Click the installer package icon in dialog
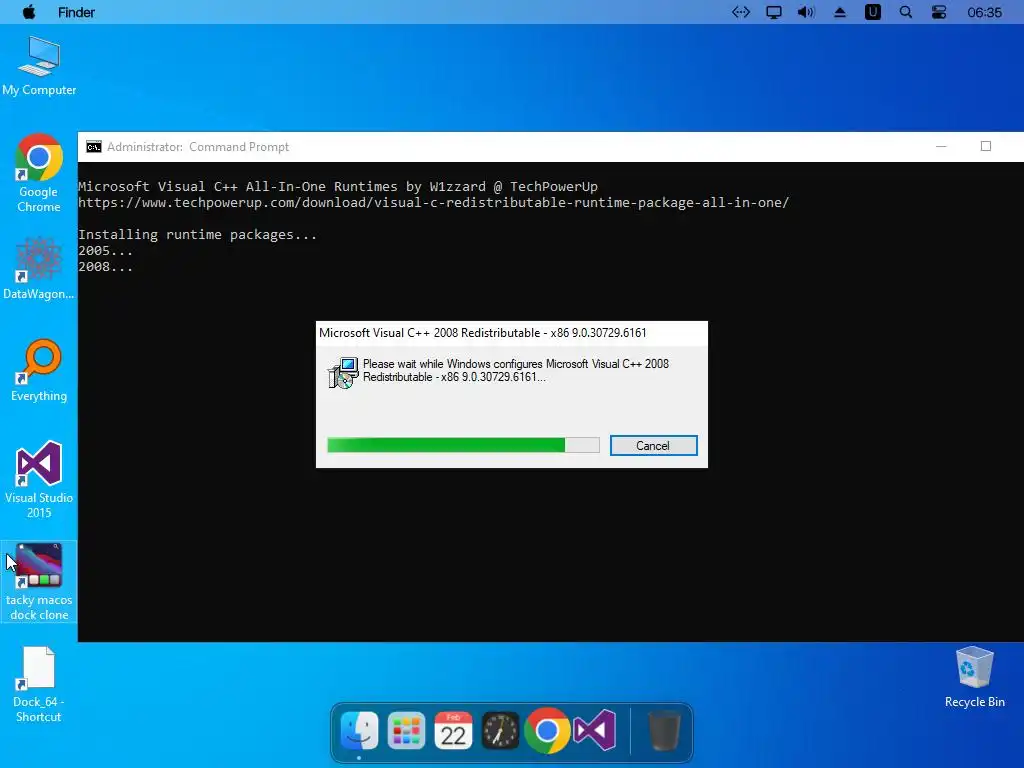The height and width of the screenshot is (768, 1024). tap(343, 373)
